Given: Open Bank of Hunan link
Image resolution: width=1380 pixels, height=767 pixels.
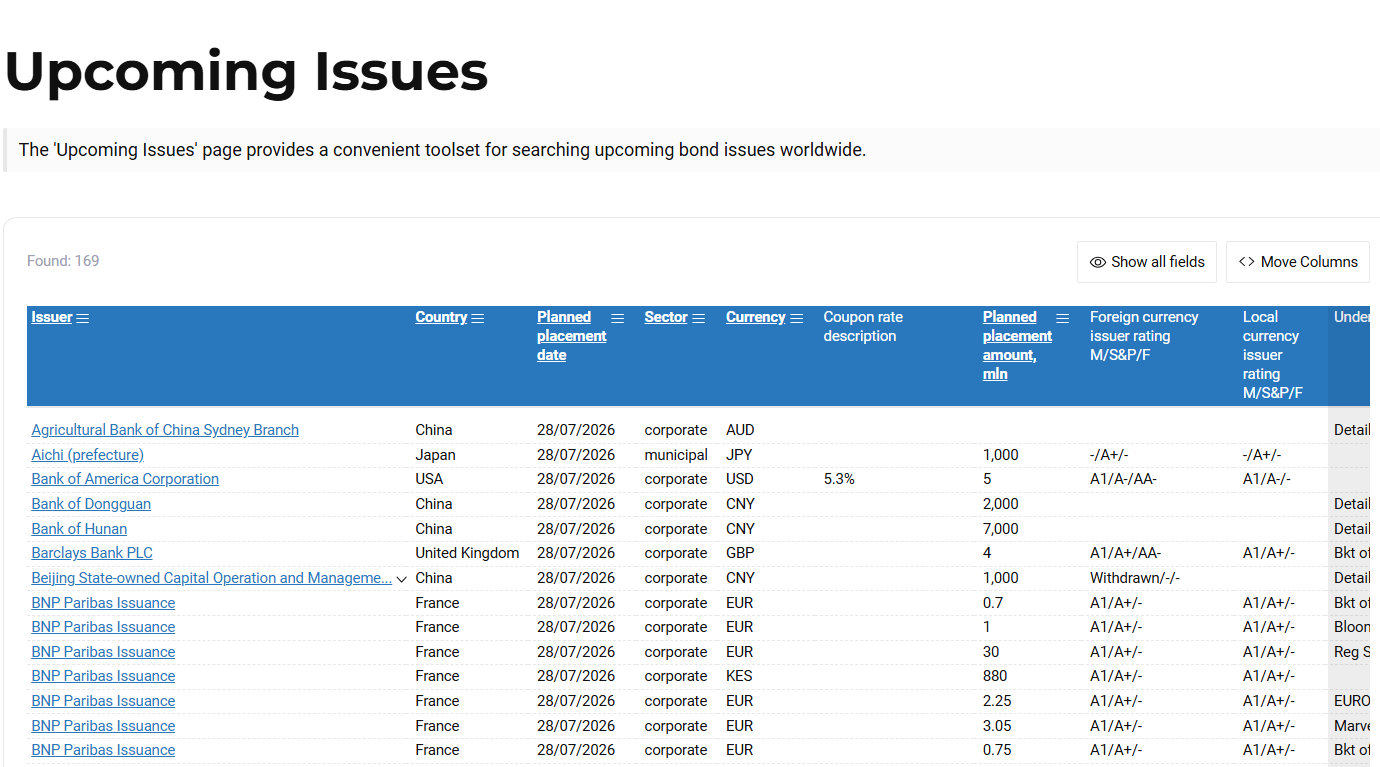Looking at the screenshot, I should point(79,529).
